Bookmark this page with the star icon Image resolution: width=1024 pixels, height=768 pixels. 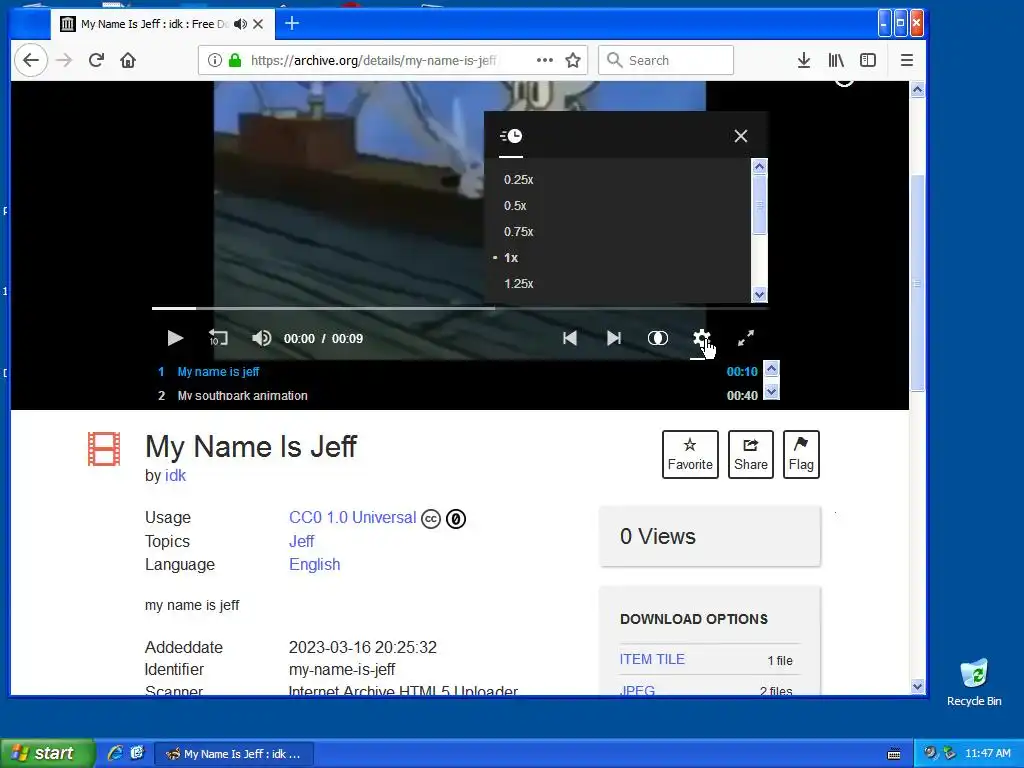pos(573,61)
